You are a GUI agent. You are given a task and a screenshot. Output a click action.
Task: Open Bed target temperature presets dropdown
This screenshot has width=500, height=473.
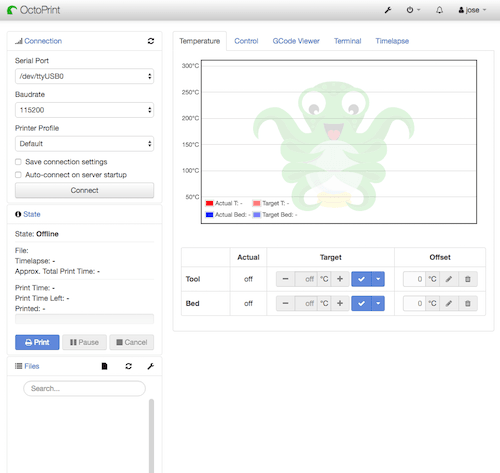coord(378,303)
